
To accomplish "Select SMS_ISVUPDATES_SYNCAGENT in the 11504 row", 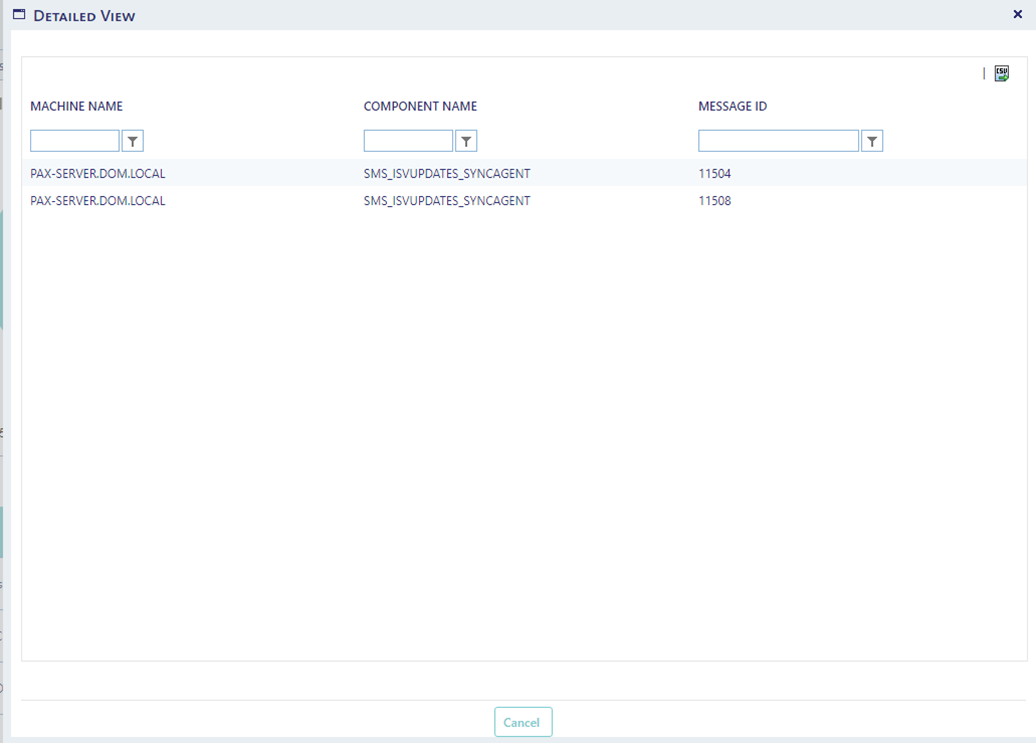I will (447, 174).
